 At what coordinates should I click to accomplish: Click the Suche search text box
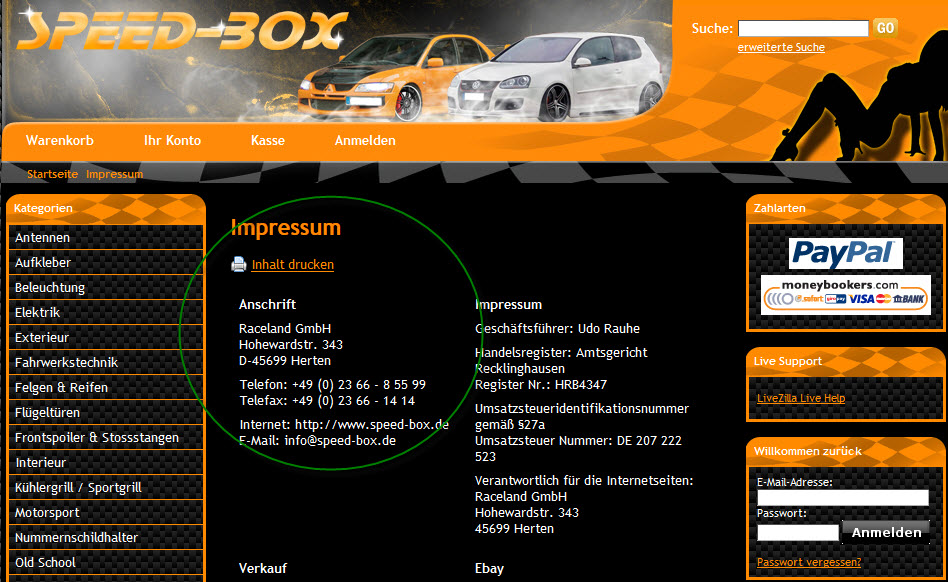[803, 28]
